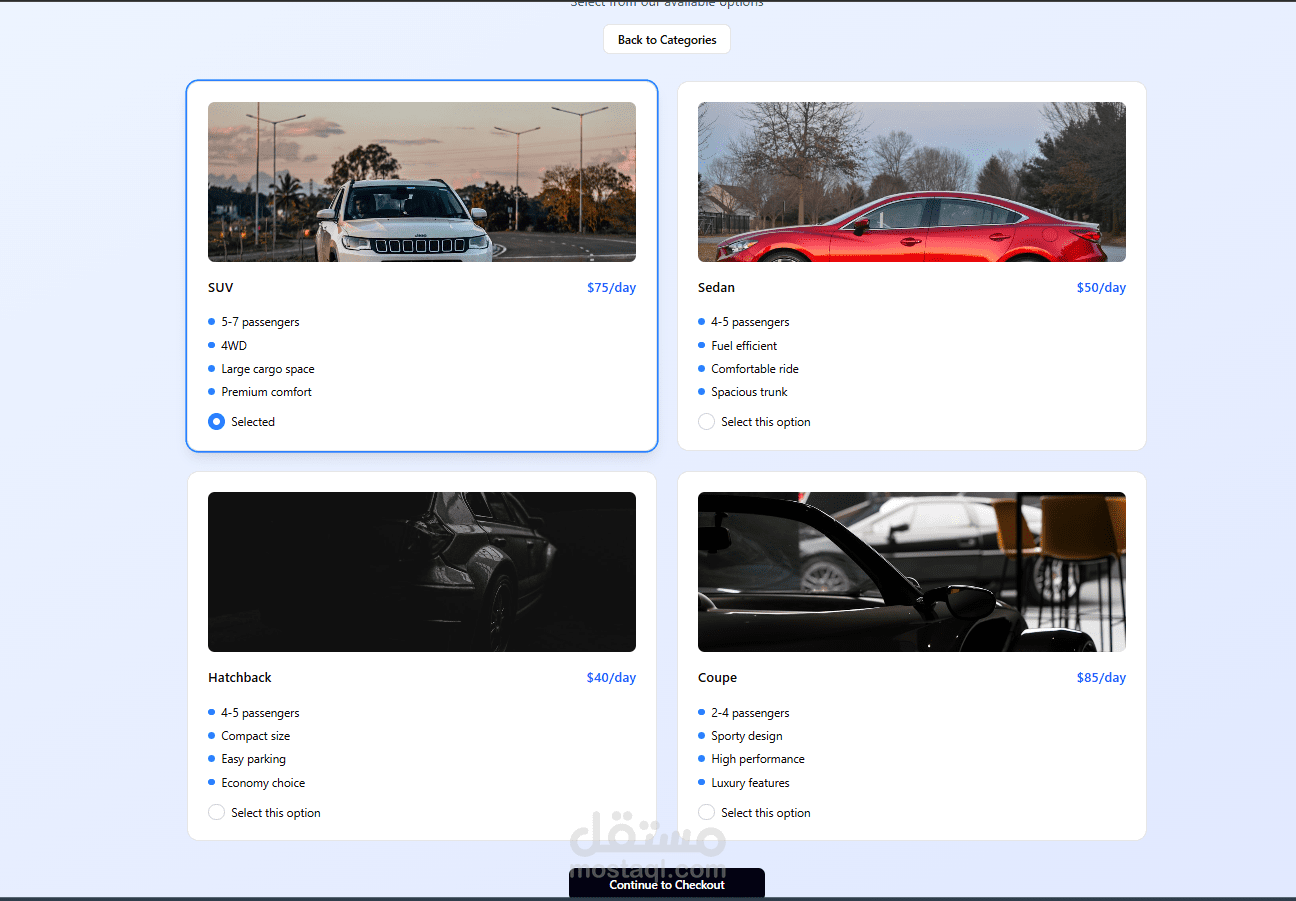Choose the Hatchback rental option
Screen dimensions: 1296x901
point(216,812)
